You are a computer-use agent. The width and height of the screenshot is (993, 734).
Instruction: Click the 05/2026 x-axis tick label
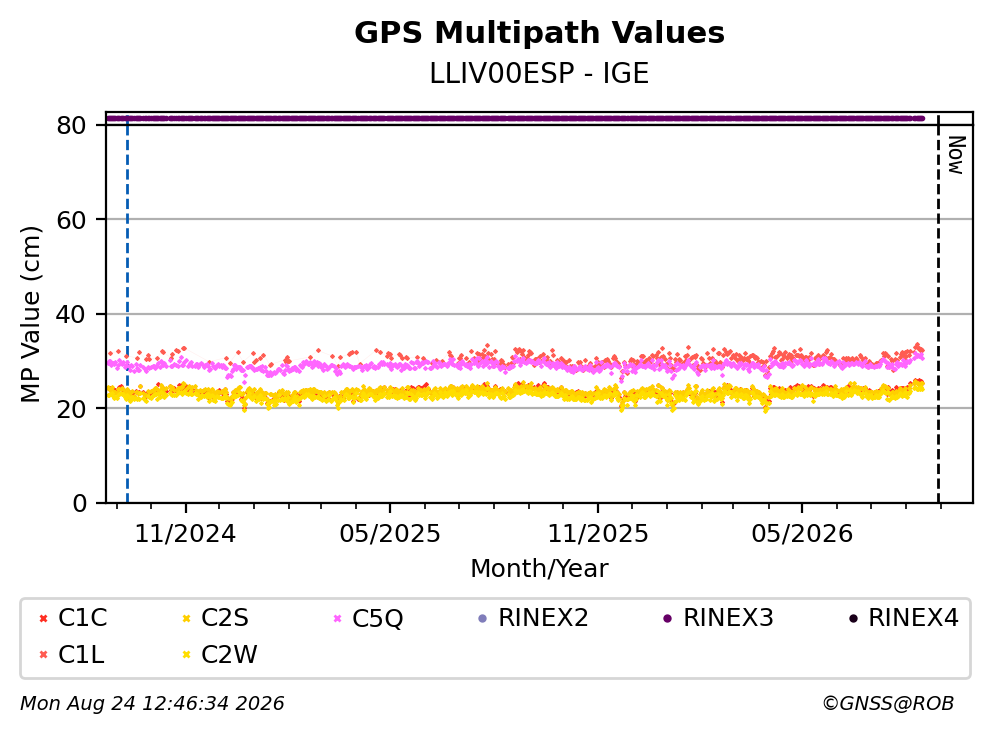pos(802,534)
